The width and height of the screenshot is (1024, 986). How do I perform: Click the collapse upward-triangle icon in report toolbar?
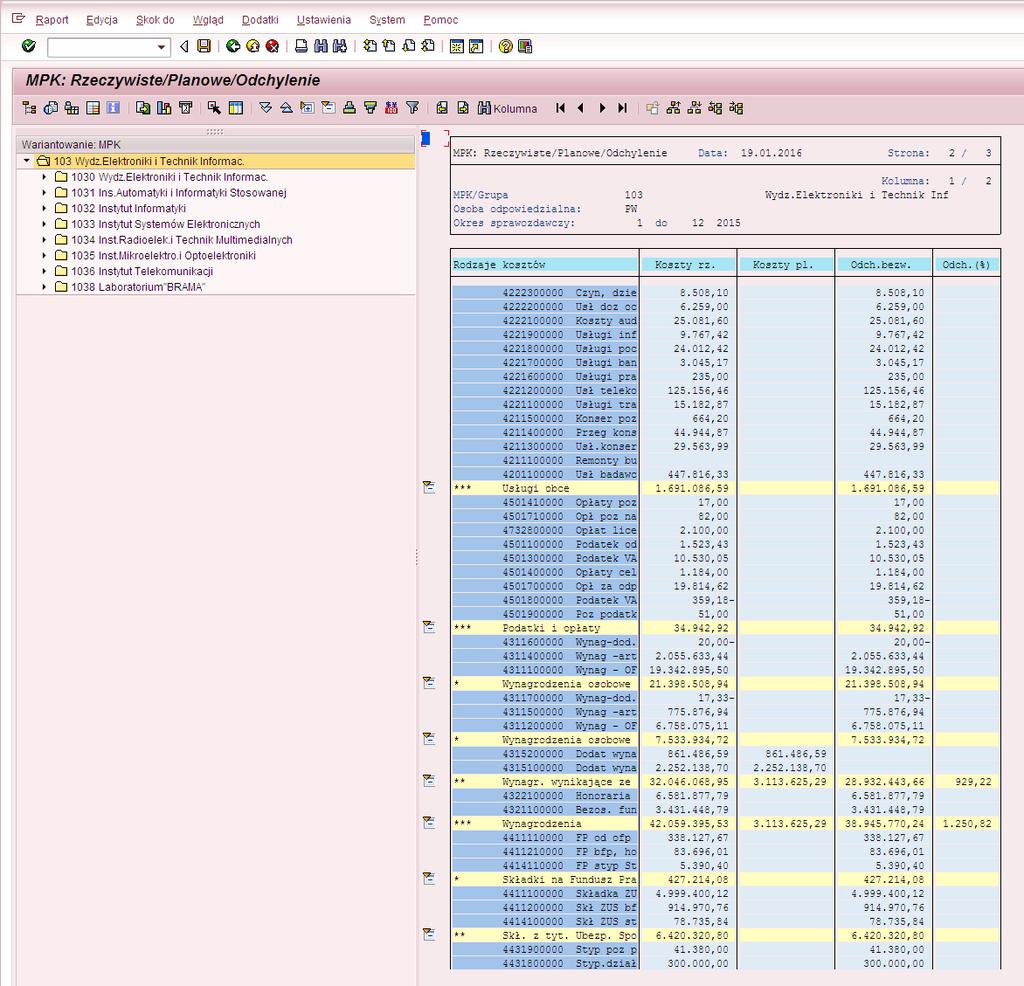[x=286, y=108]
